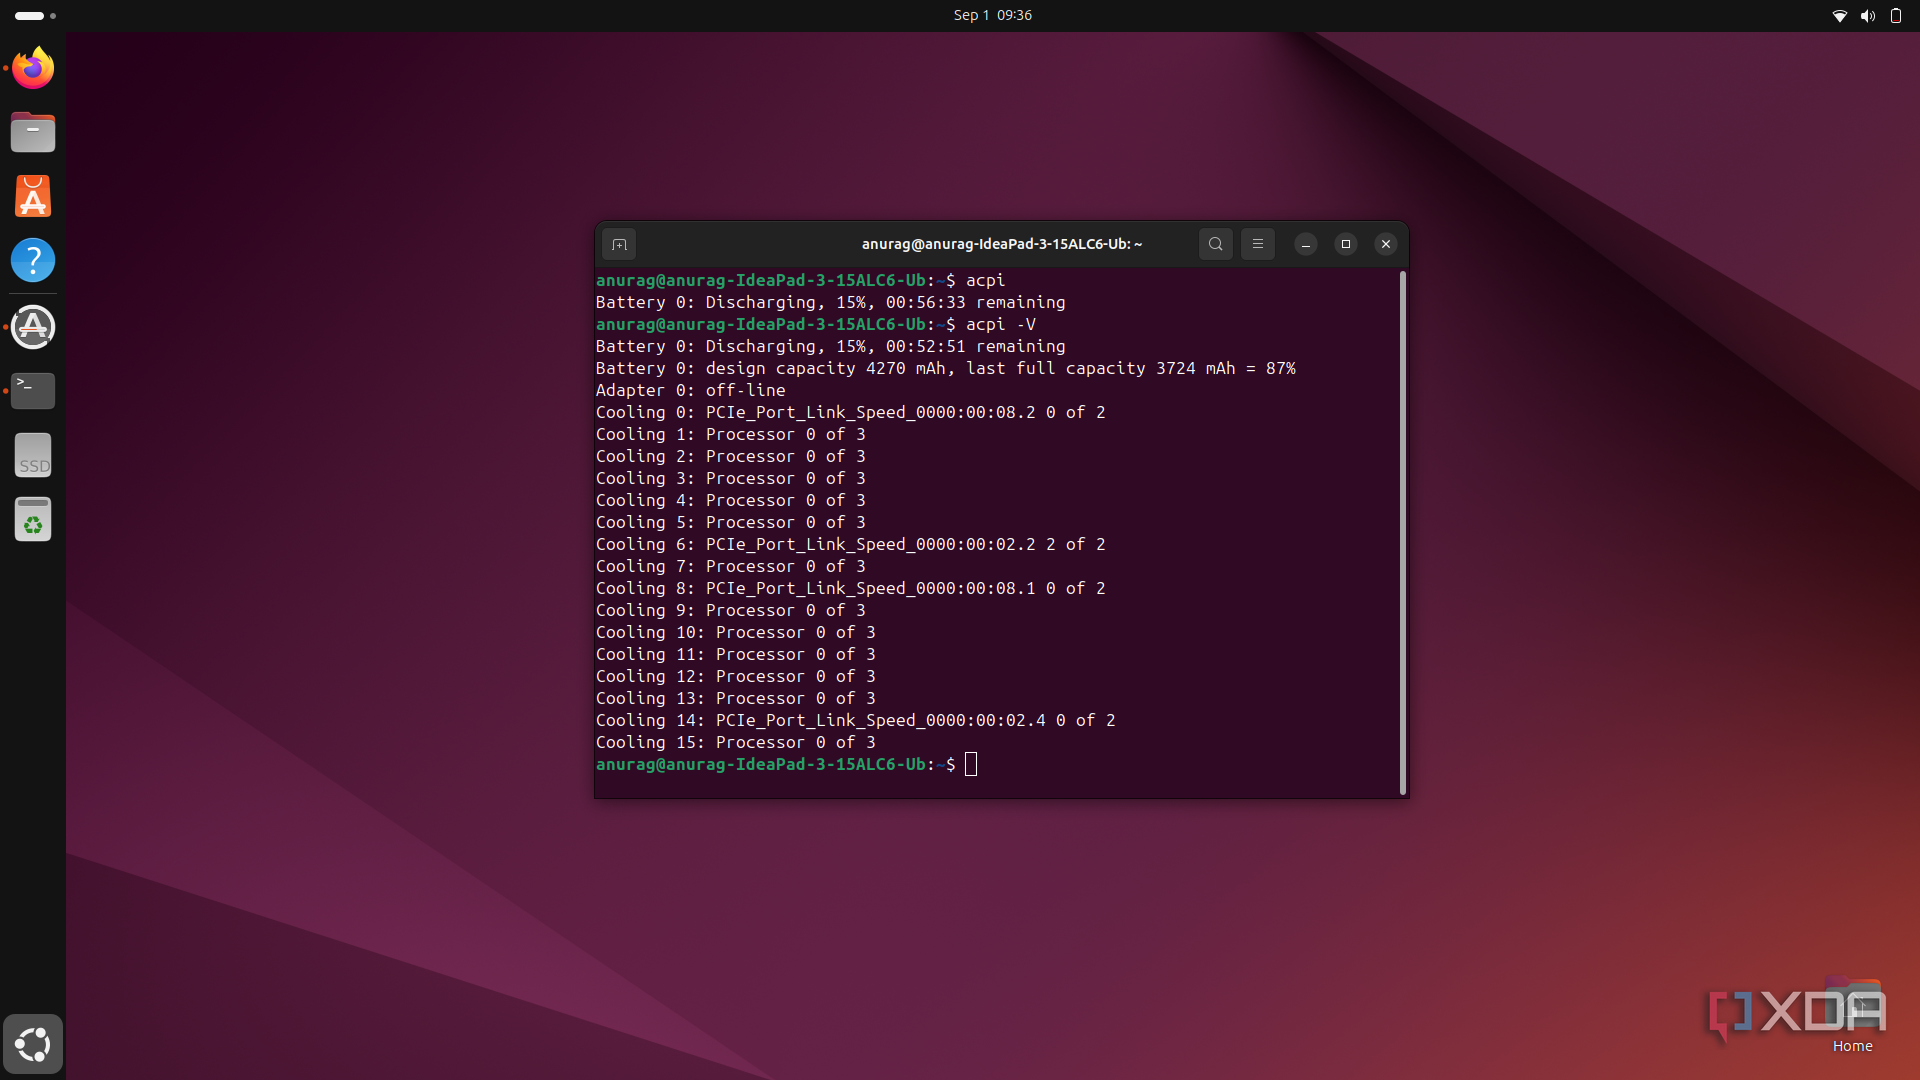Open the Wi-Fi status indicator
This screenshot has width=1920, height=1080.
(x=1839, y=16)
